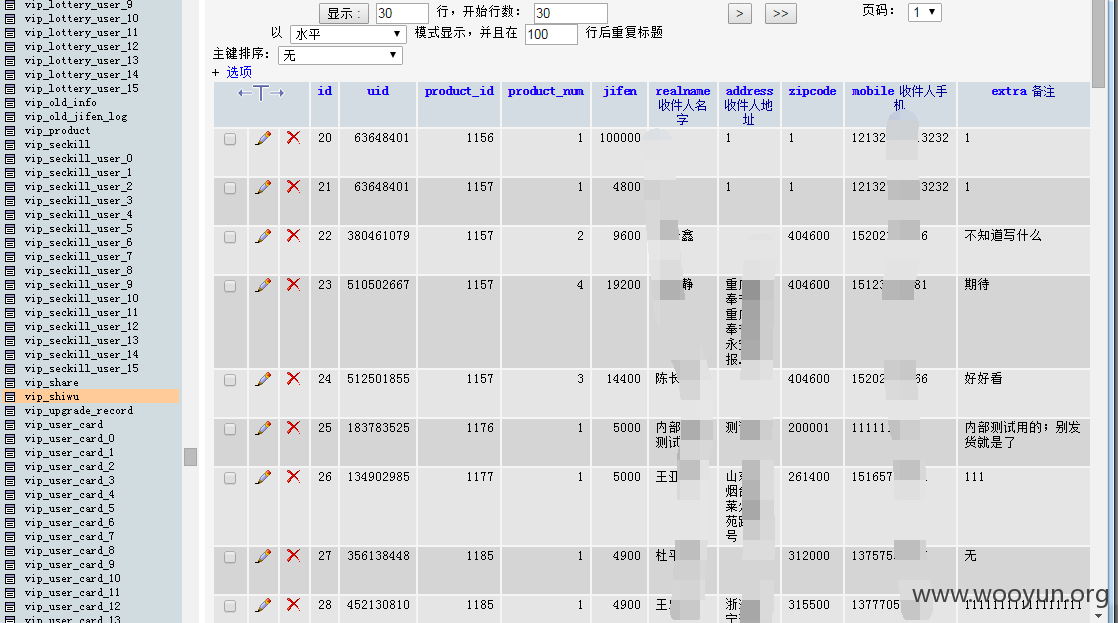Tick checkbox for row id 27
This screenshot has width=1118, height=623.
[x=230, y=557]
